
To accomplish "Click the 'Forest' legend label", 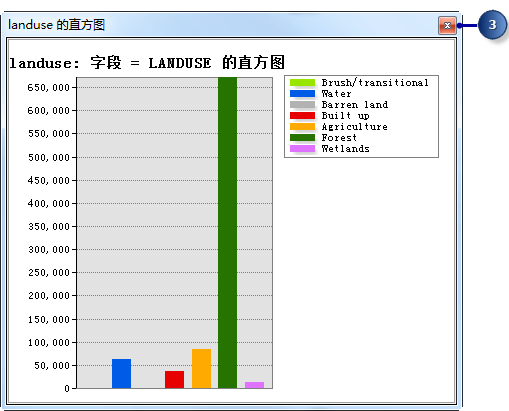I will coord(339,137).
